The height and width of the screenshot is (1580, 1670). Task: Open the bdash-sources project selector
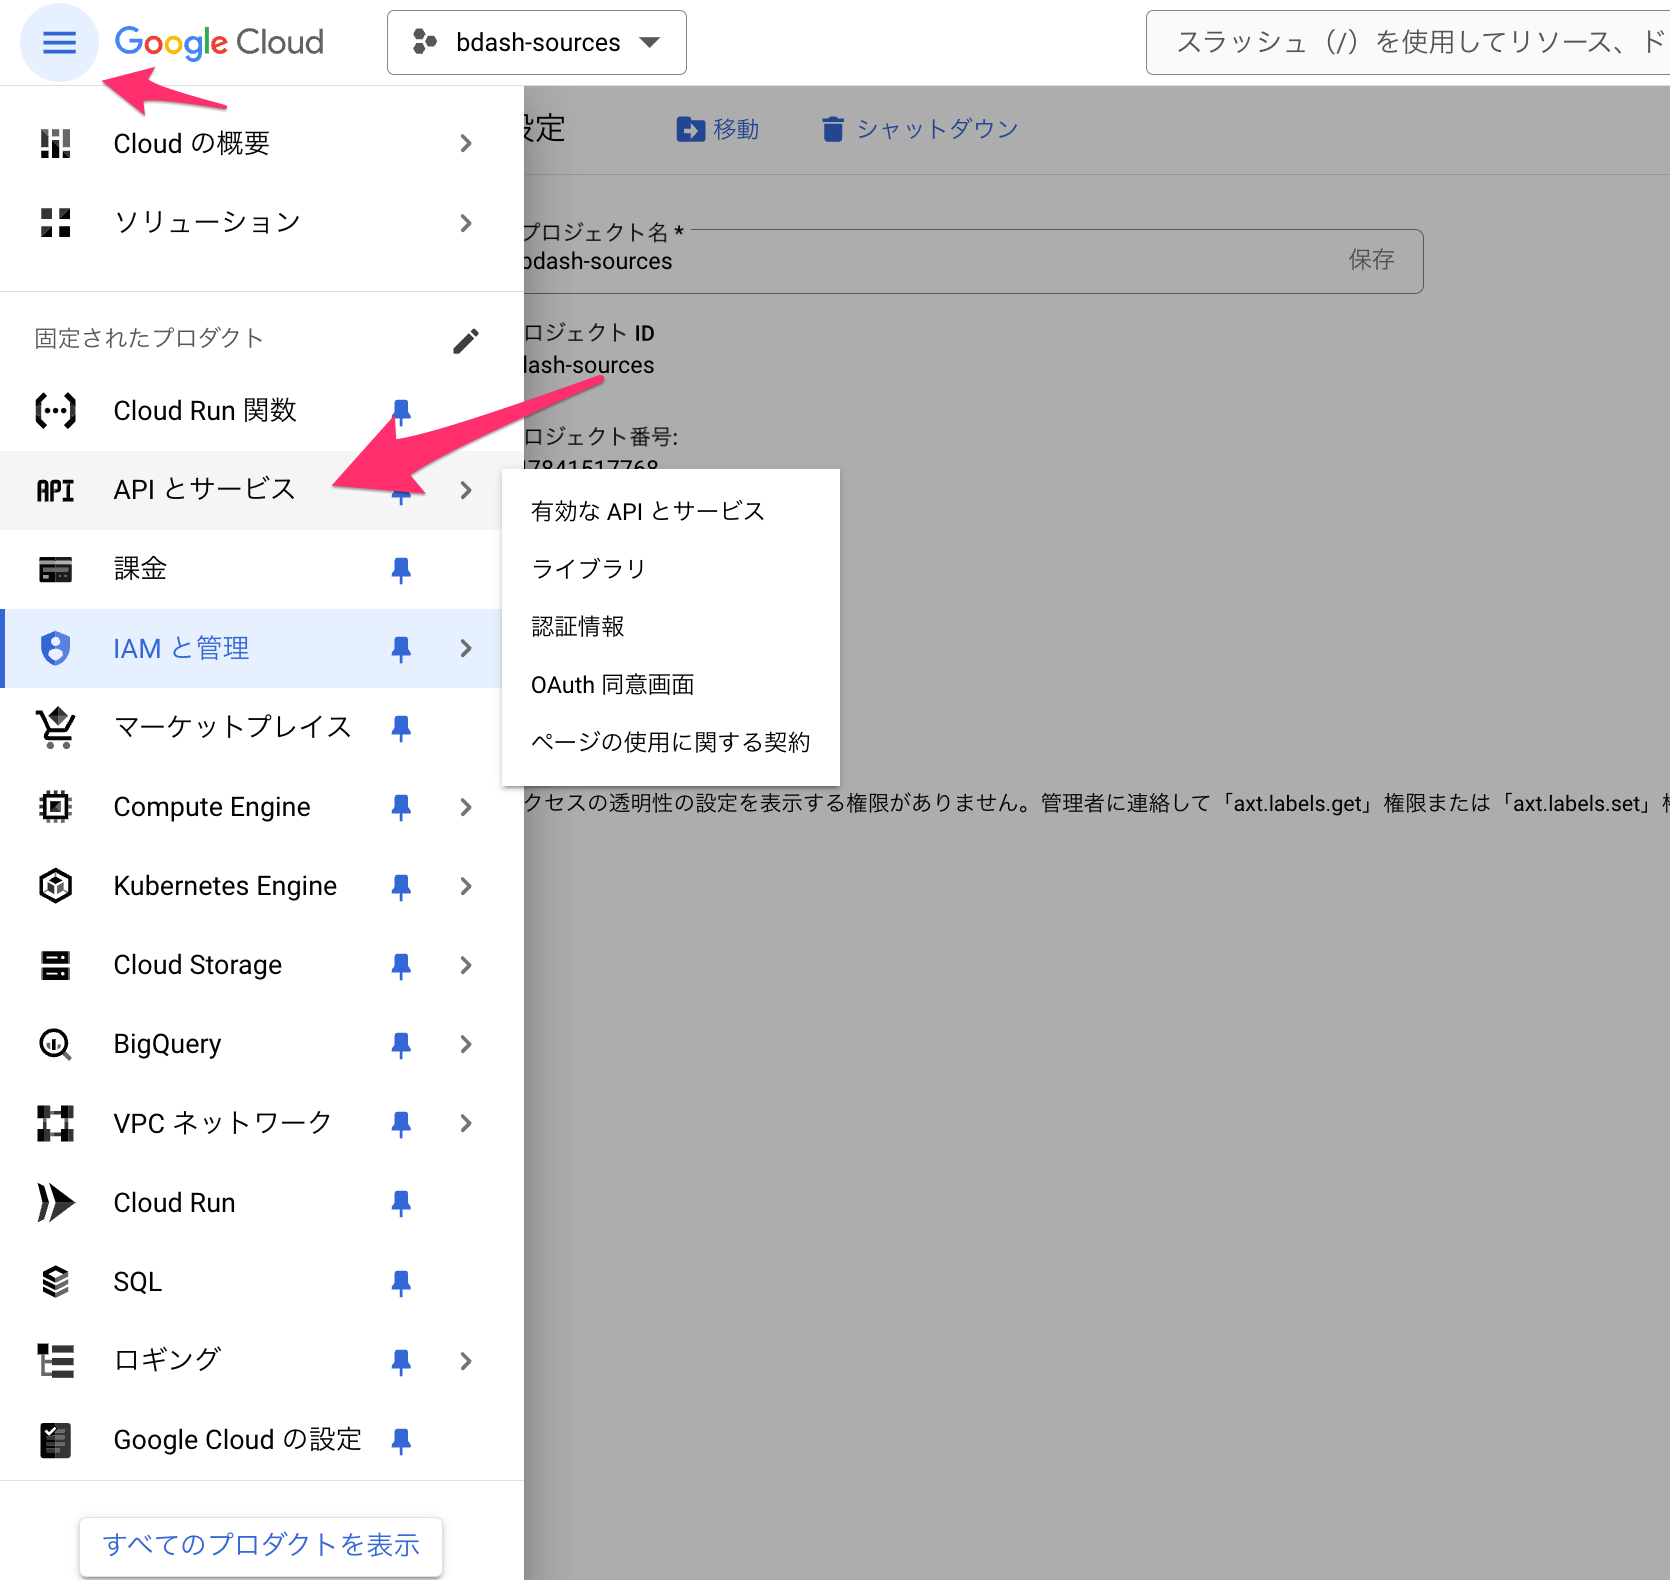536,42
